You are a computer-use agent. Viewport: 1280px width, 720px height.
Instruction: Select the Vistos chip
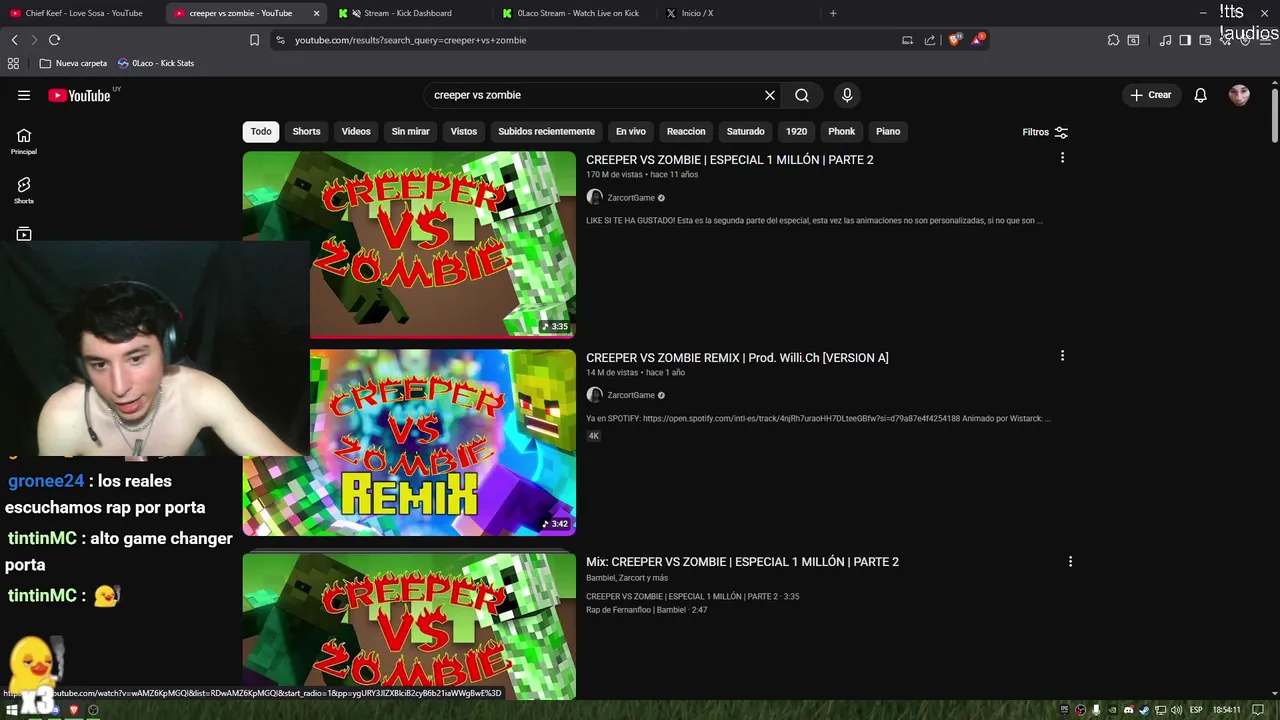(x=464, y=131)
